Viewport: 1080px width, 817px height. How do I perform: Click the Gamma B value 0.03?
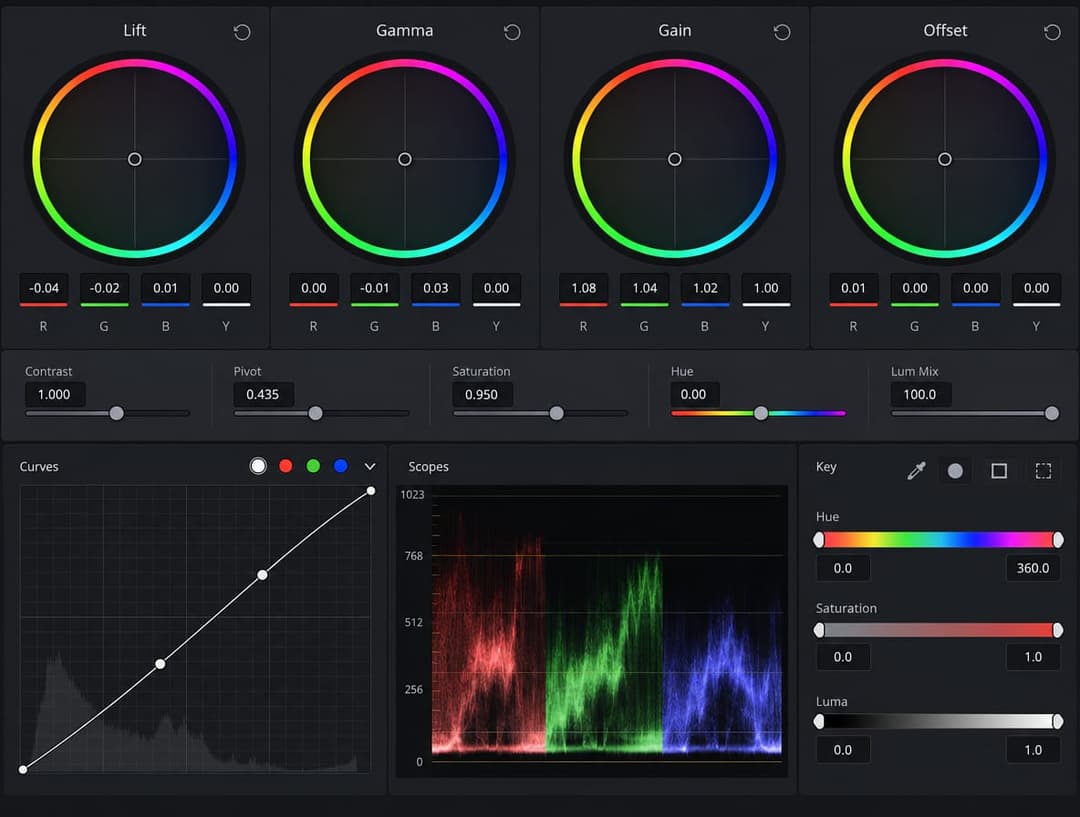[435, 288]
